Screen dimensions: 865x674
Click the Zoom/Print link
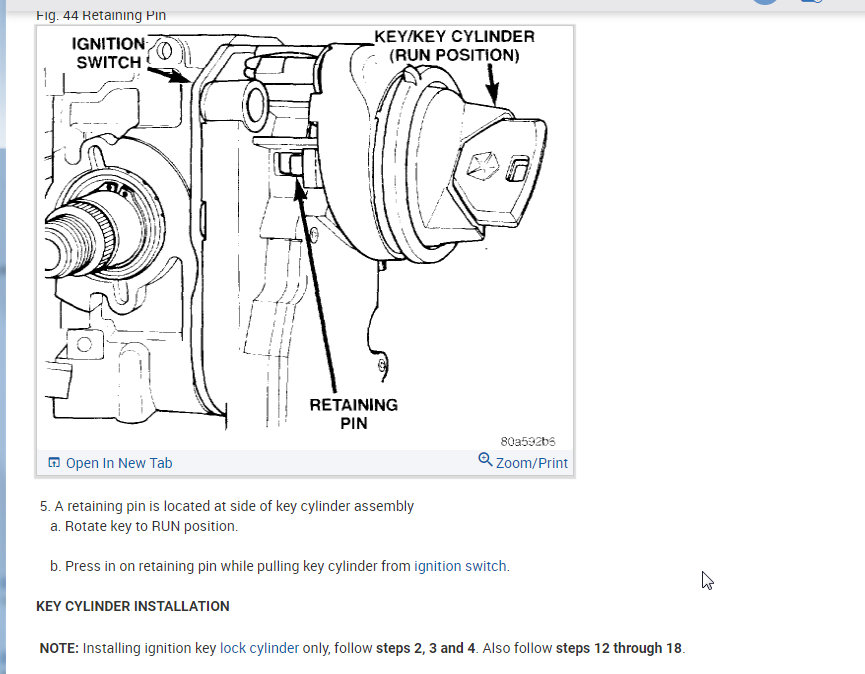531,462
